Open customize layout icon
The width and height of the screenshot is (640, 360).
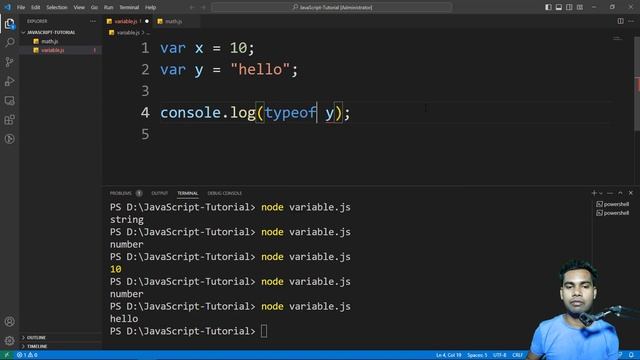[580, 7]
